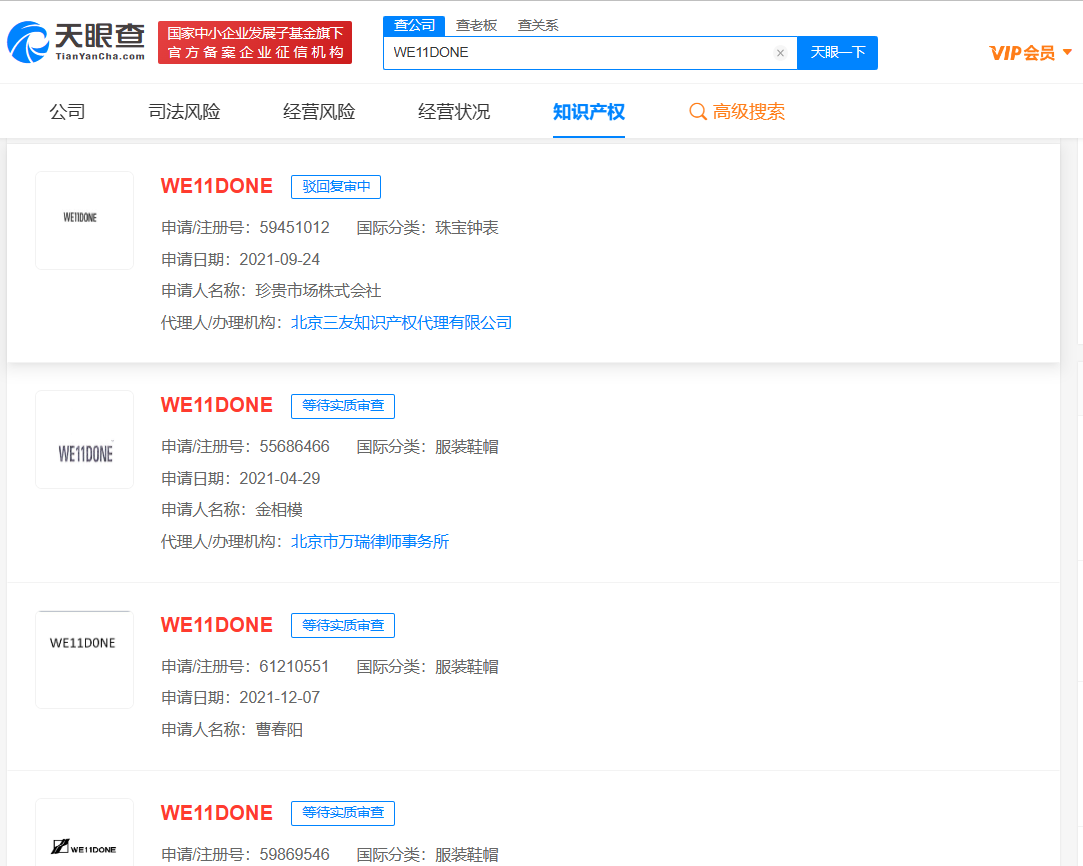Click 等待实质审查 tag on 55686466 entry
The image size is (1083, 866).
click(x=343, y=406)
